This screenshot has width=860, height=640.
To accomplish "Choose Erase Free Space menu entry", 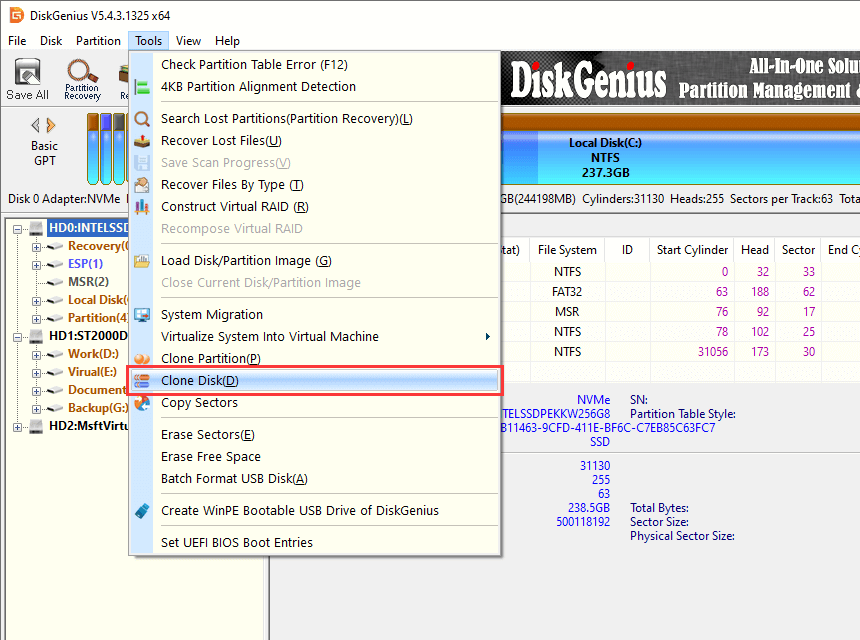I will (211, 457).
